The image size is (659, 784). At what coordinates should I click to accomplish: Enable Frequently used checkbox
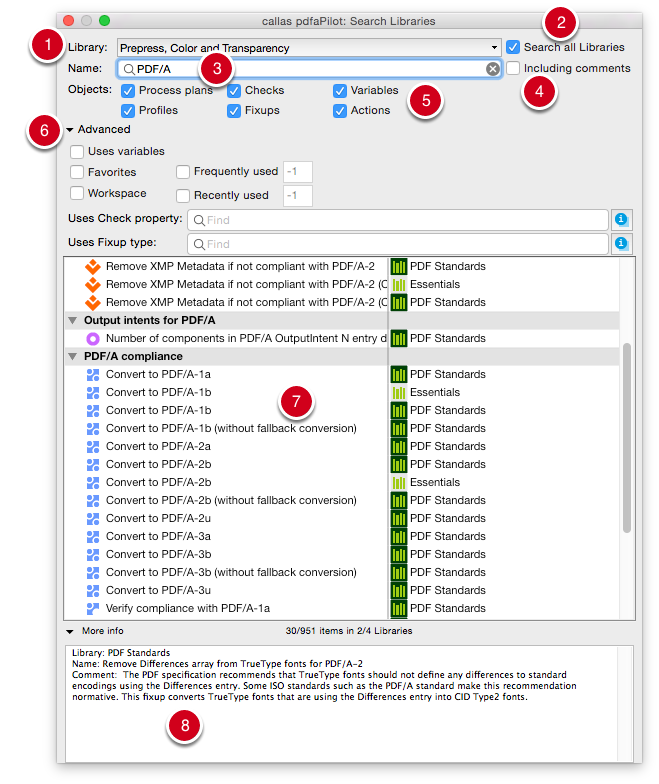[182, 172]
